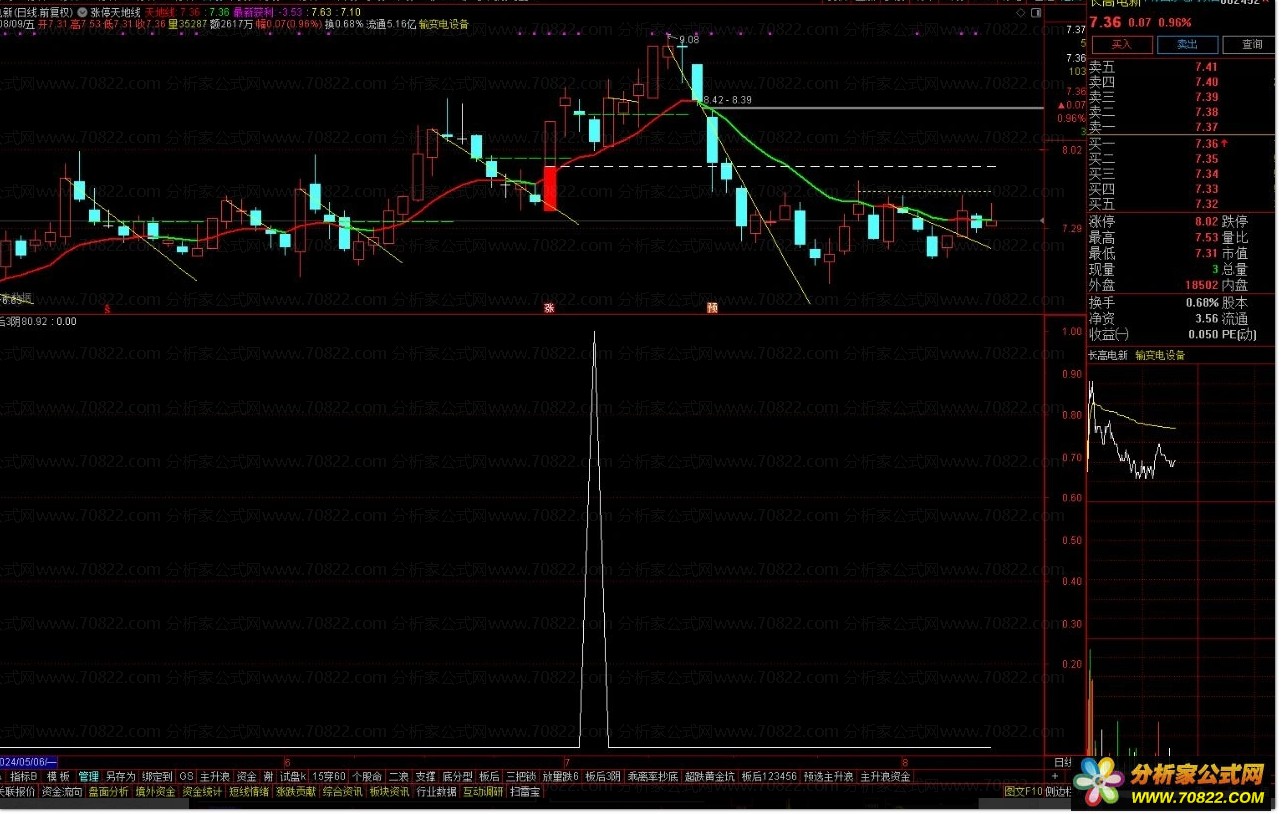Click the diamond icon above the chart
The height and width of the screenshot is (814, 1281).
(x=1021, y=13)
